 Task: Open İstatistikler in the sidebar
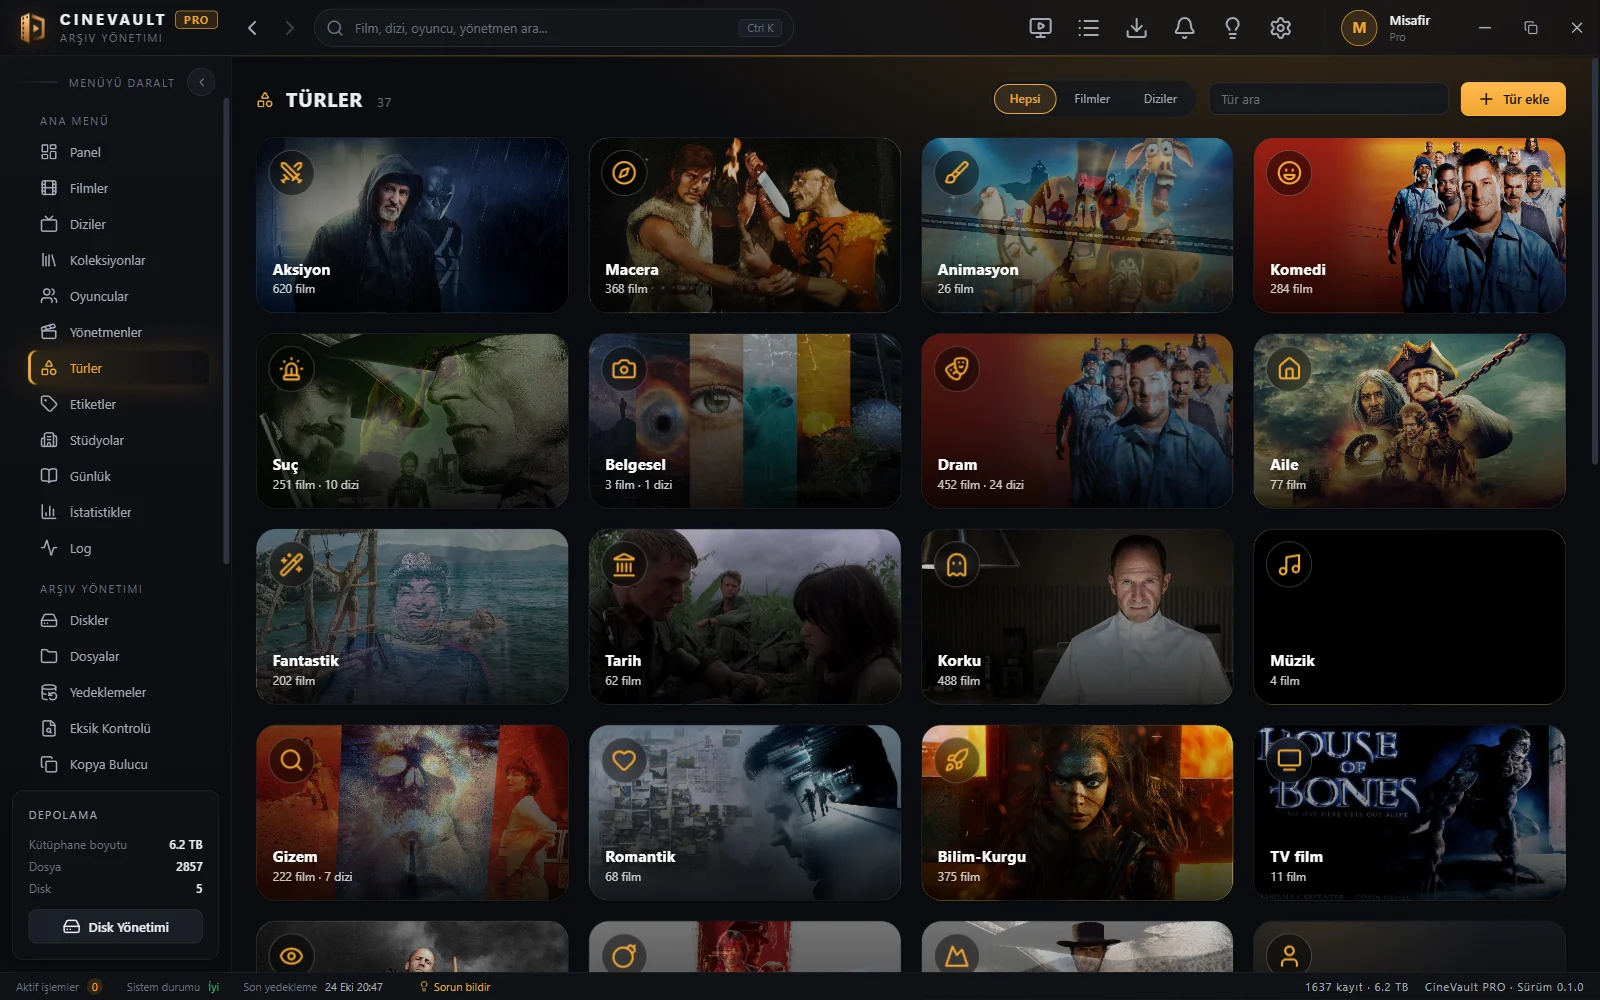pyautogui.click(x=119, y=512)
